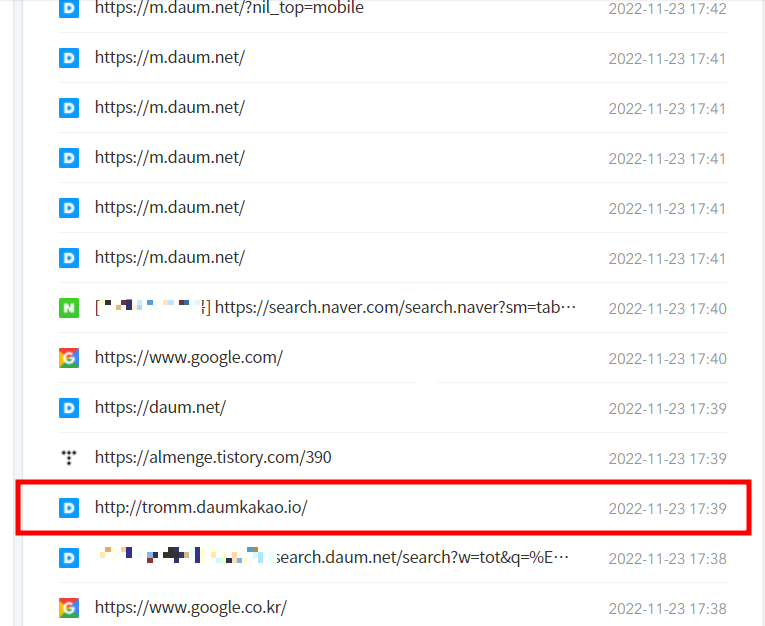
Task: Click the Google favicon beside www.google.co.kr
Action: [69, 608]
